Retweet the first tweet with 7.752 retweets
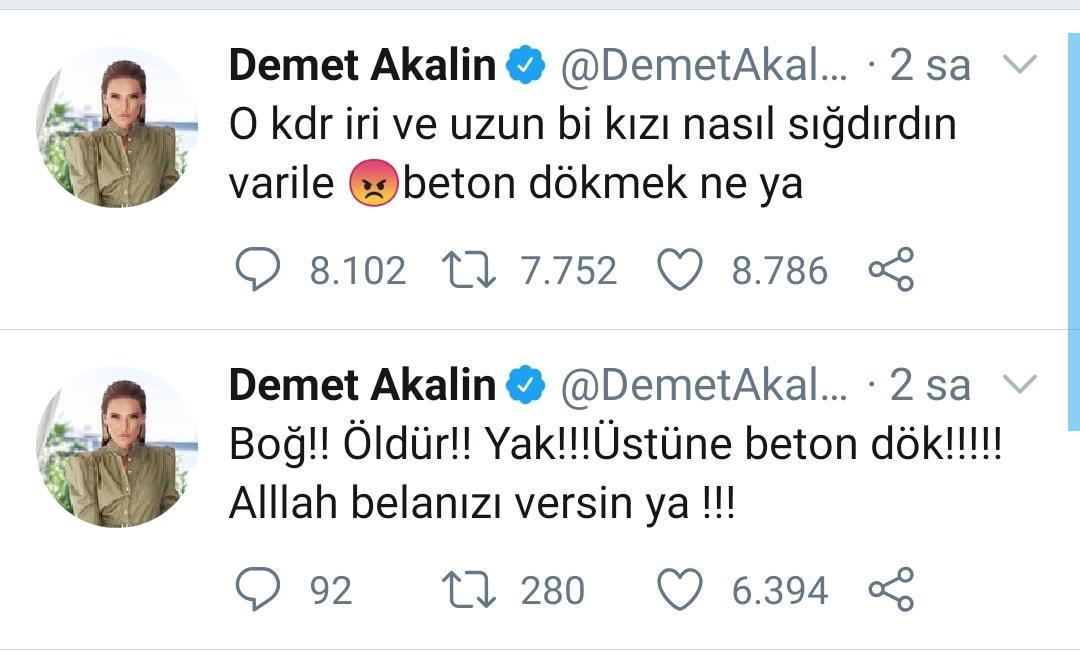Screen dimensions: 1080x651 click(x=468, y=270)
